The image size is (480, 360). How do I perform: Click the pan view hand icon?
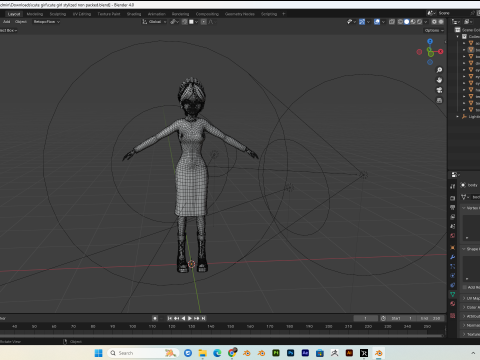pyautogui.click(x=439, y=80)
